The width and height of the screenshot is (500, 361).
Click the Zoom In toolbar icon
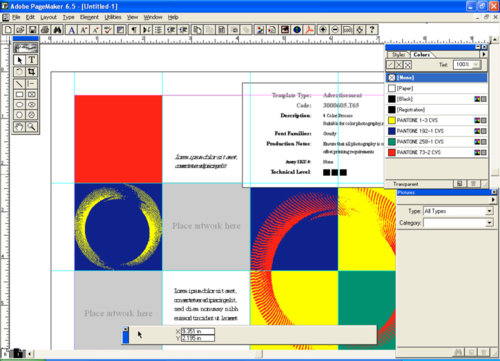323,30
